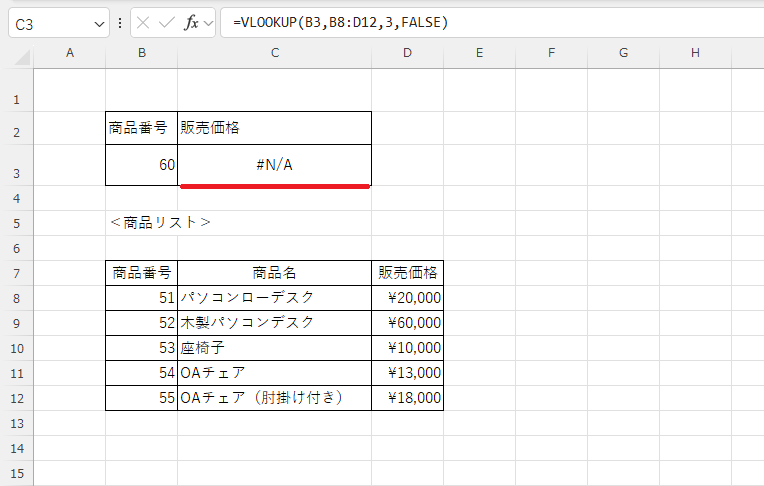Screen dimensions: 764x486
Task: Click the three-dot Name Box resize handle
Action: click(x=121, y=23)
